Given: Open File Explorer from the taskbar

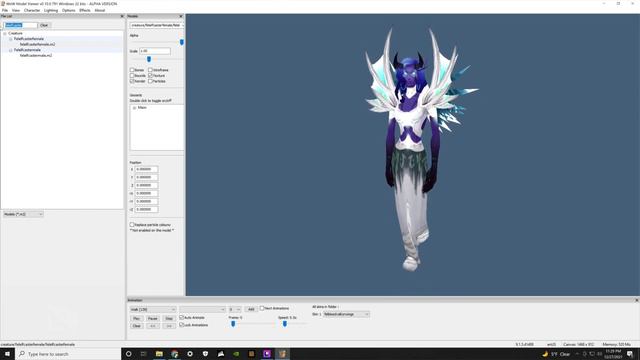Looking at the screenshot, I should [159, 354].
